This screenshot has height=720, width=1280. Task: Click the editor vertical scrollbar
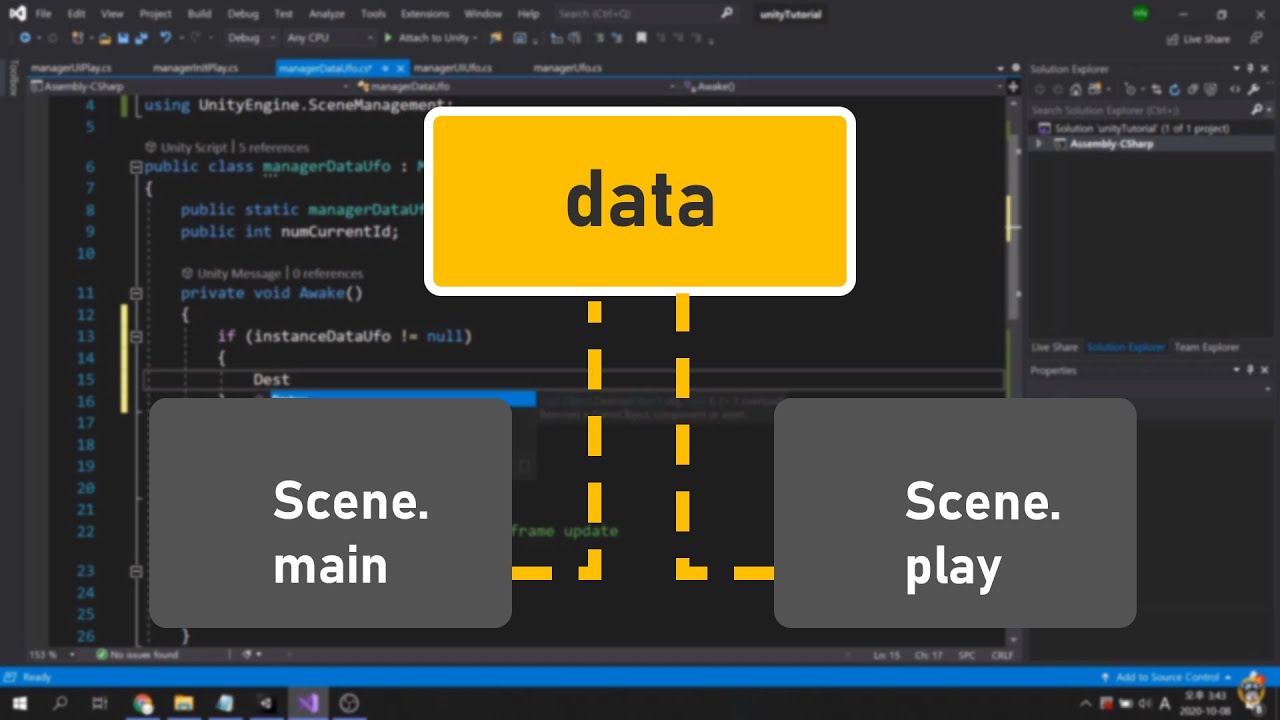1013,370
